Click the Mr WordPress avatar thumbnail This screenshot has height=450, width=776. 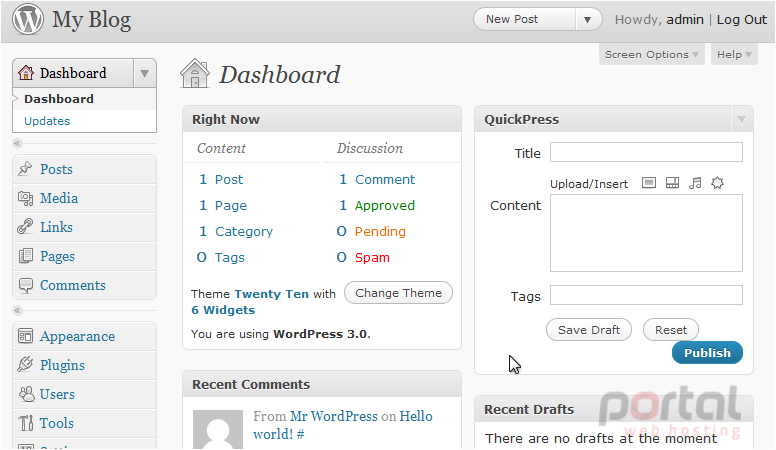[x=218, y=430]
